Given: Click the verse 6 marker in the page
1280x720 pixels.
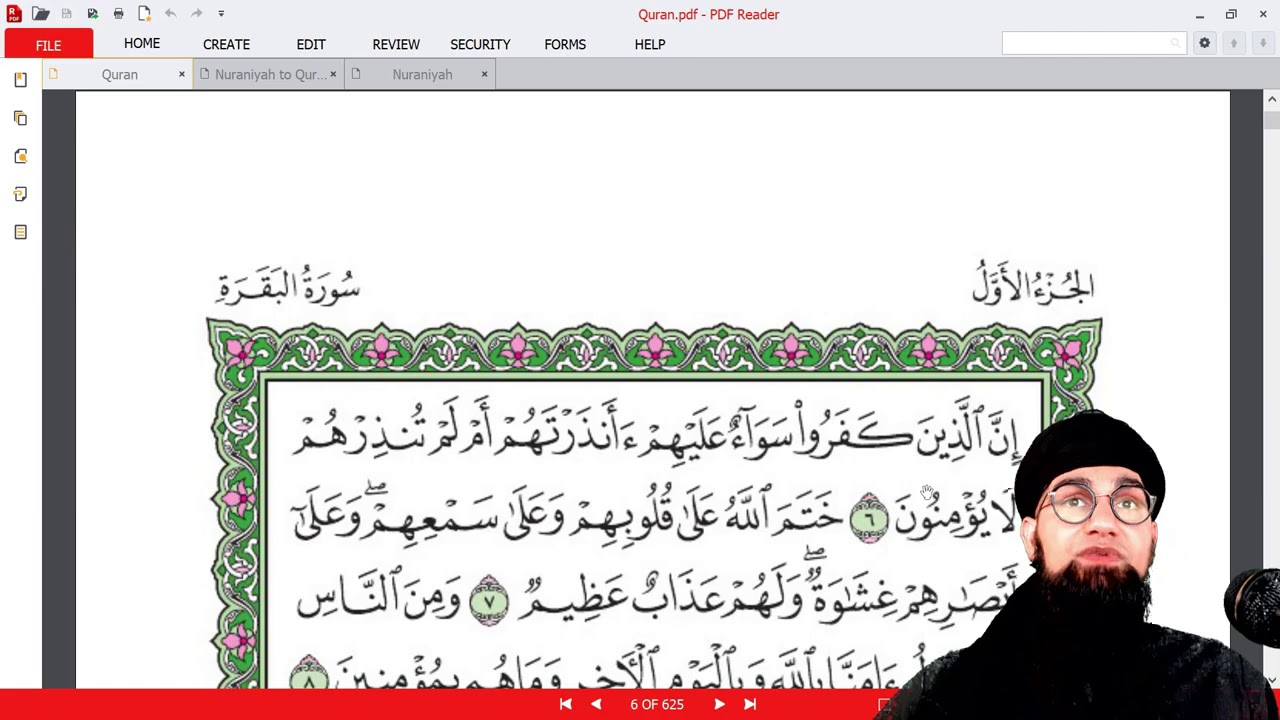Looking at the screenshot, I should 869,518.
